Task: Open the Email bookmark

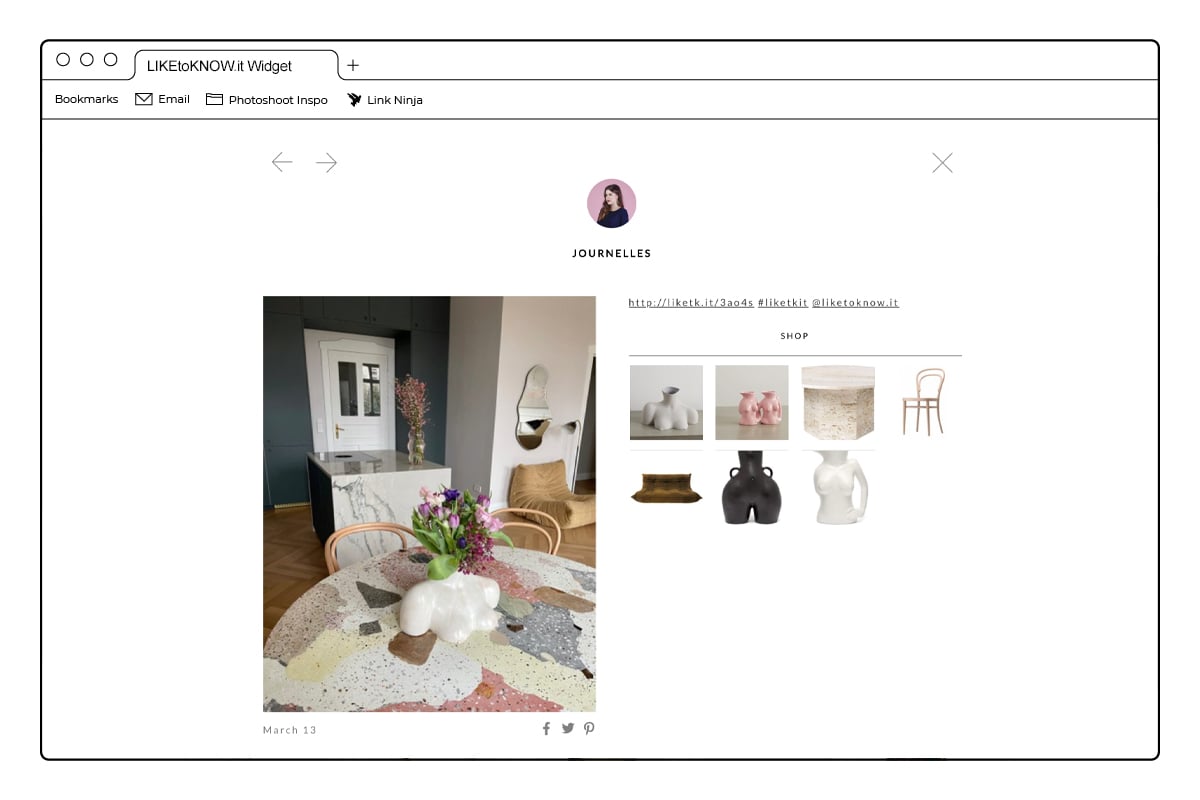Action: click(x=162, y=99)
